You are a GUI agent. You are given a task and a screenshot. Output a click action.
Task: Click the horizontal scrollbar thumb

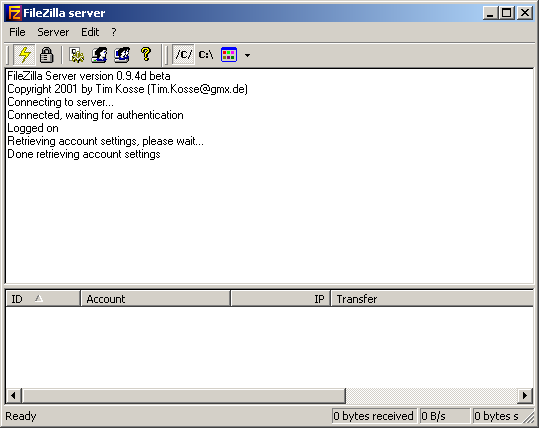pyautogui.click(x=184, y=395)
